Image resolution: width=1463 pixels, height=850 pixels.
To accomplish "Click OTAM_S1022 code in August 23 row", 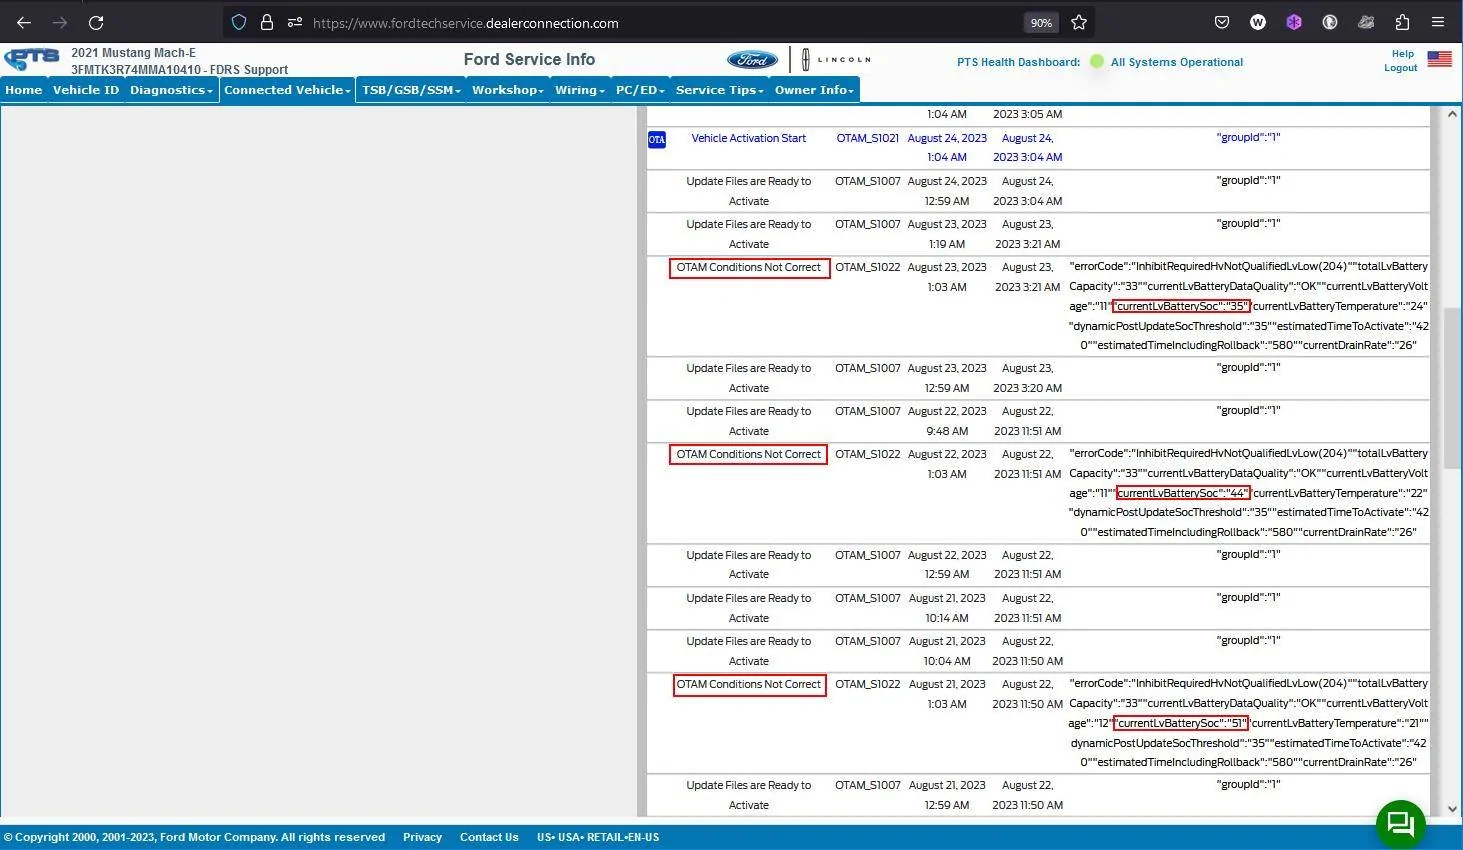I will (868, 267).
